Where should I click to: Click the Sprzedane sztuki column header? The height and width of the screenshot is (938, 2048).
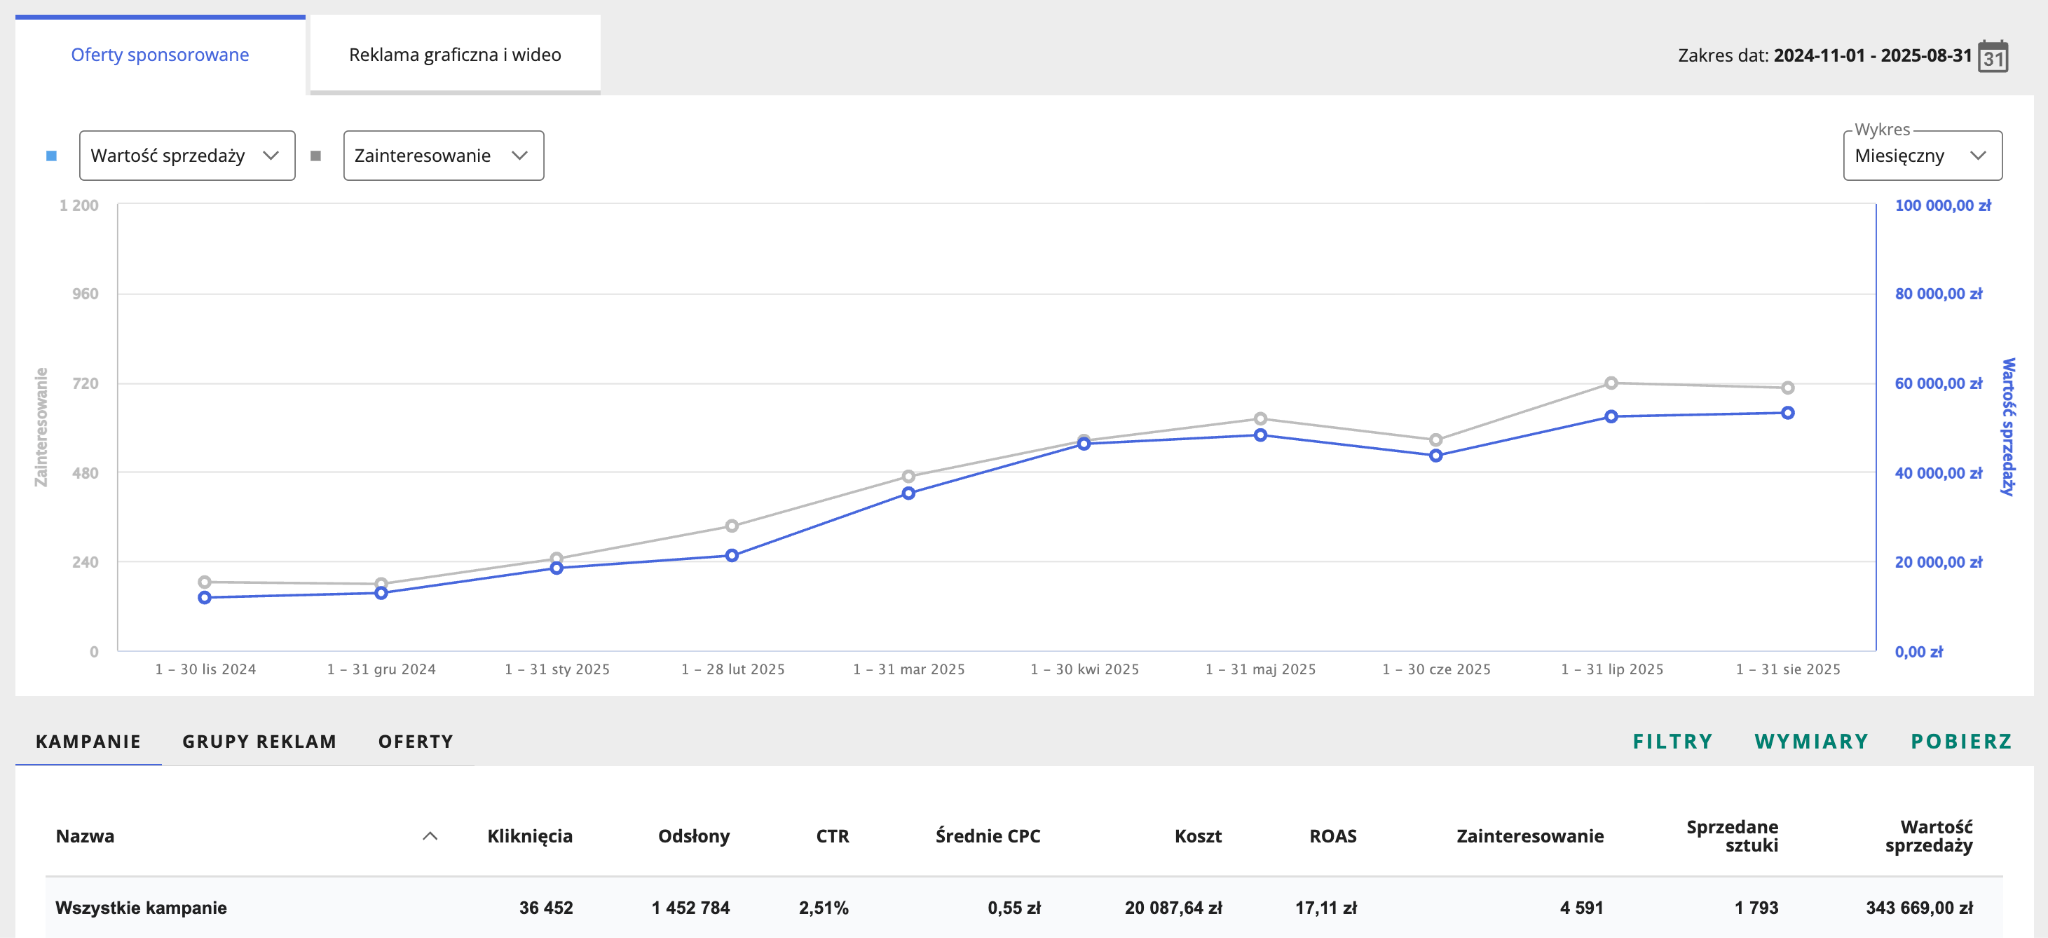coord(1732,836)
